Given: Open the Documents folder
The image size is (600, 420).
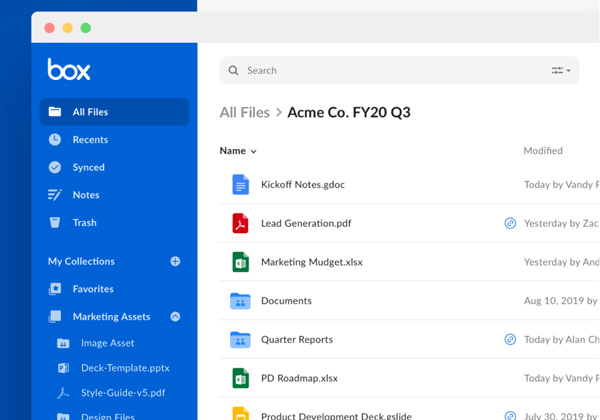Looking at the screenshot, I should click(x=286, y=301).
